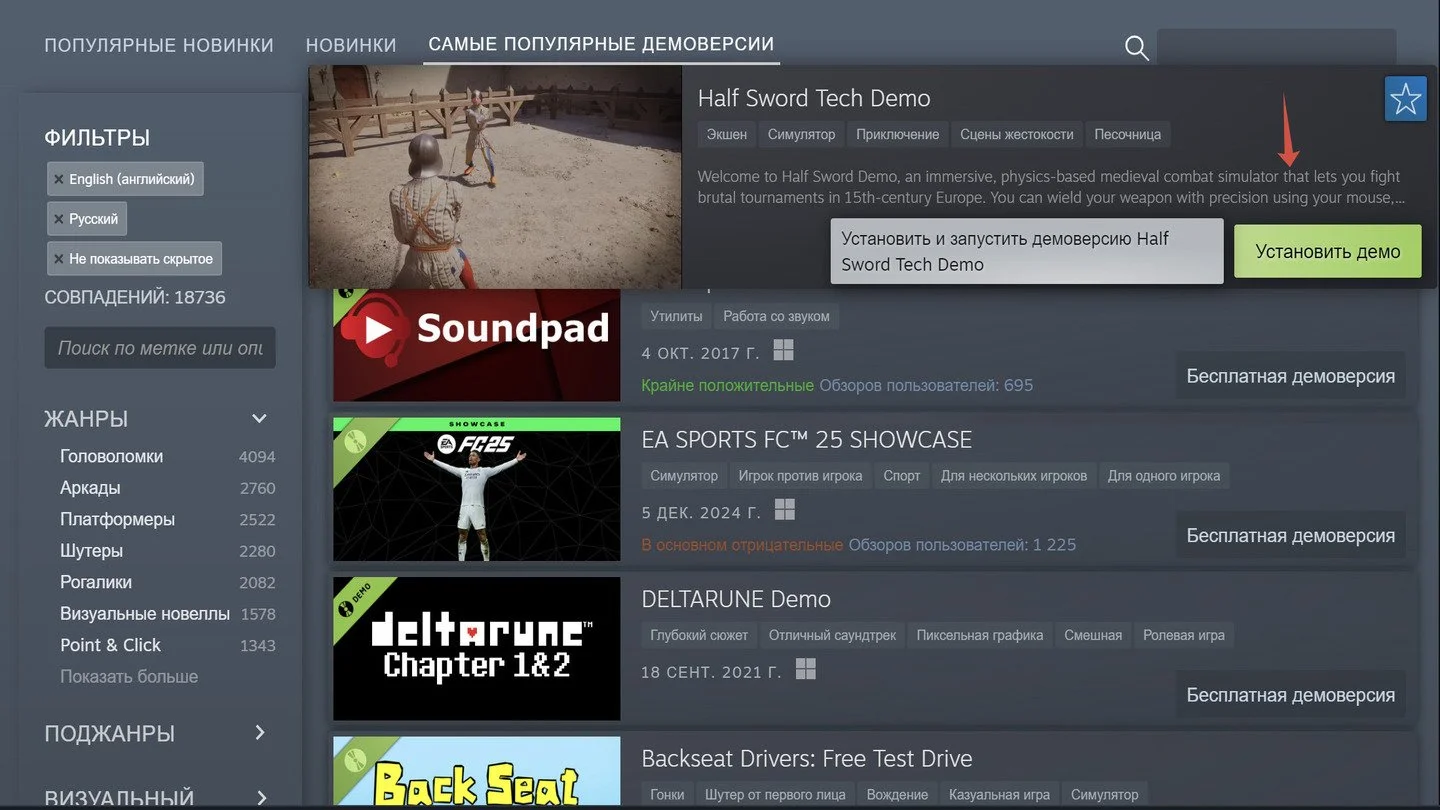
Task: Filter by the Point & Click genre
Action: 110,645
